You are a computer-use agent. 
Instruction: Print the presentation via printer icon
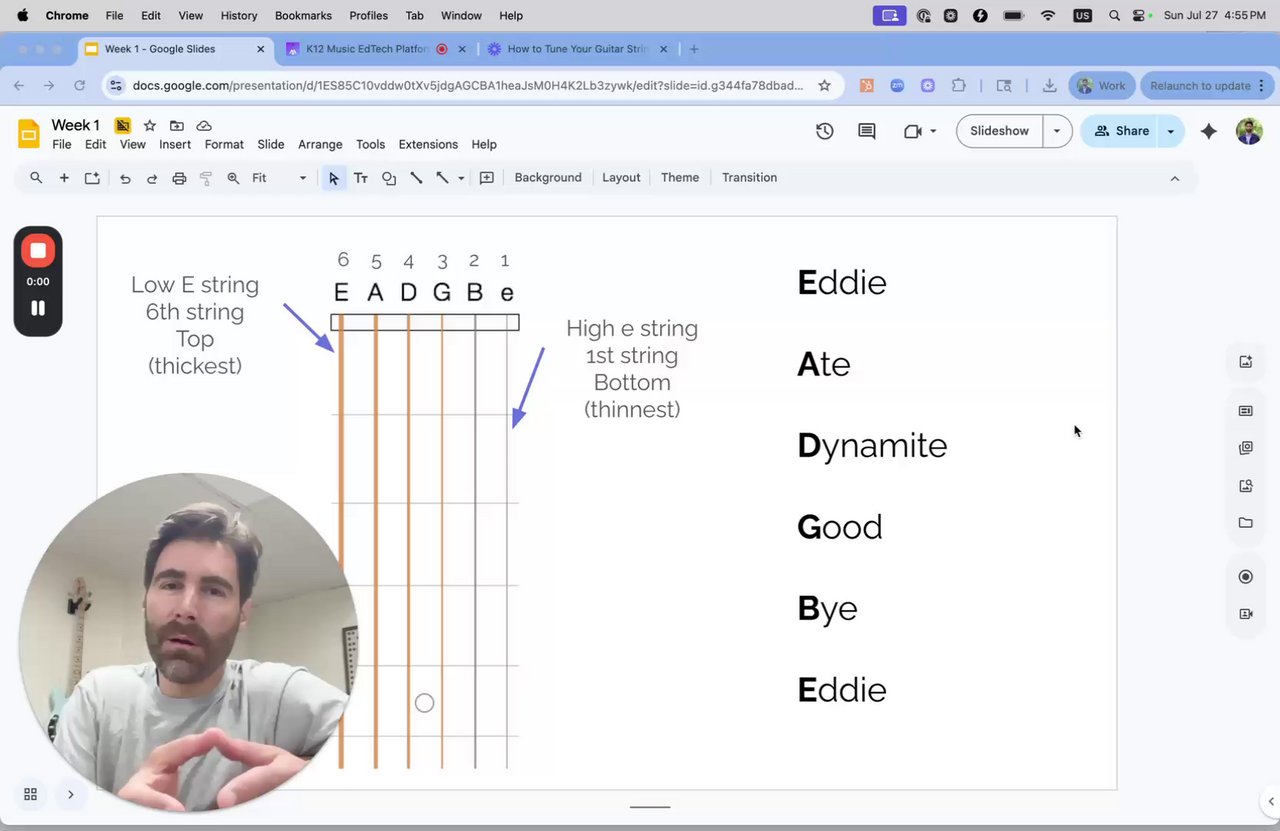coord(179,178)
